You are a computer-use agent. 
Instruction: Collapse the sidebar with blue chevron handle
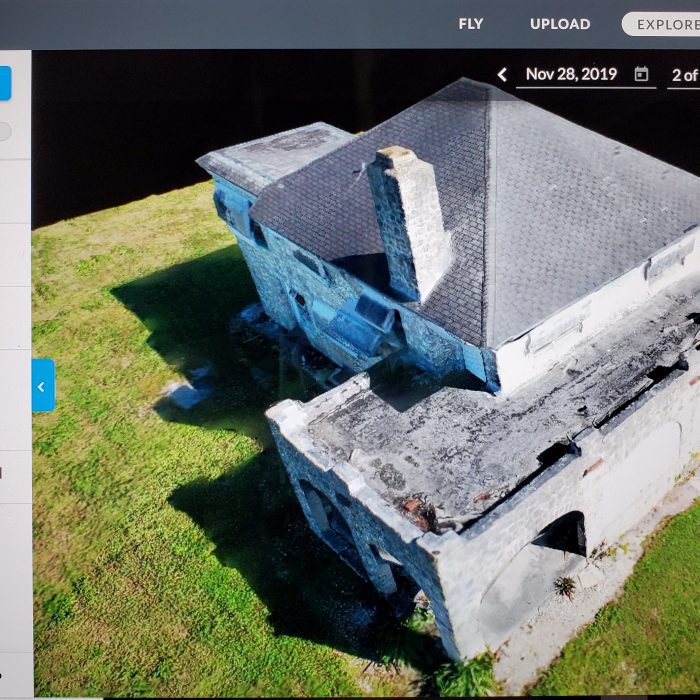[43, 386]
